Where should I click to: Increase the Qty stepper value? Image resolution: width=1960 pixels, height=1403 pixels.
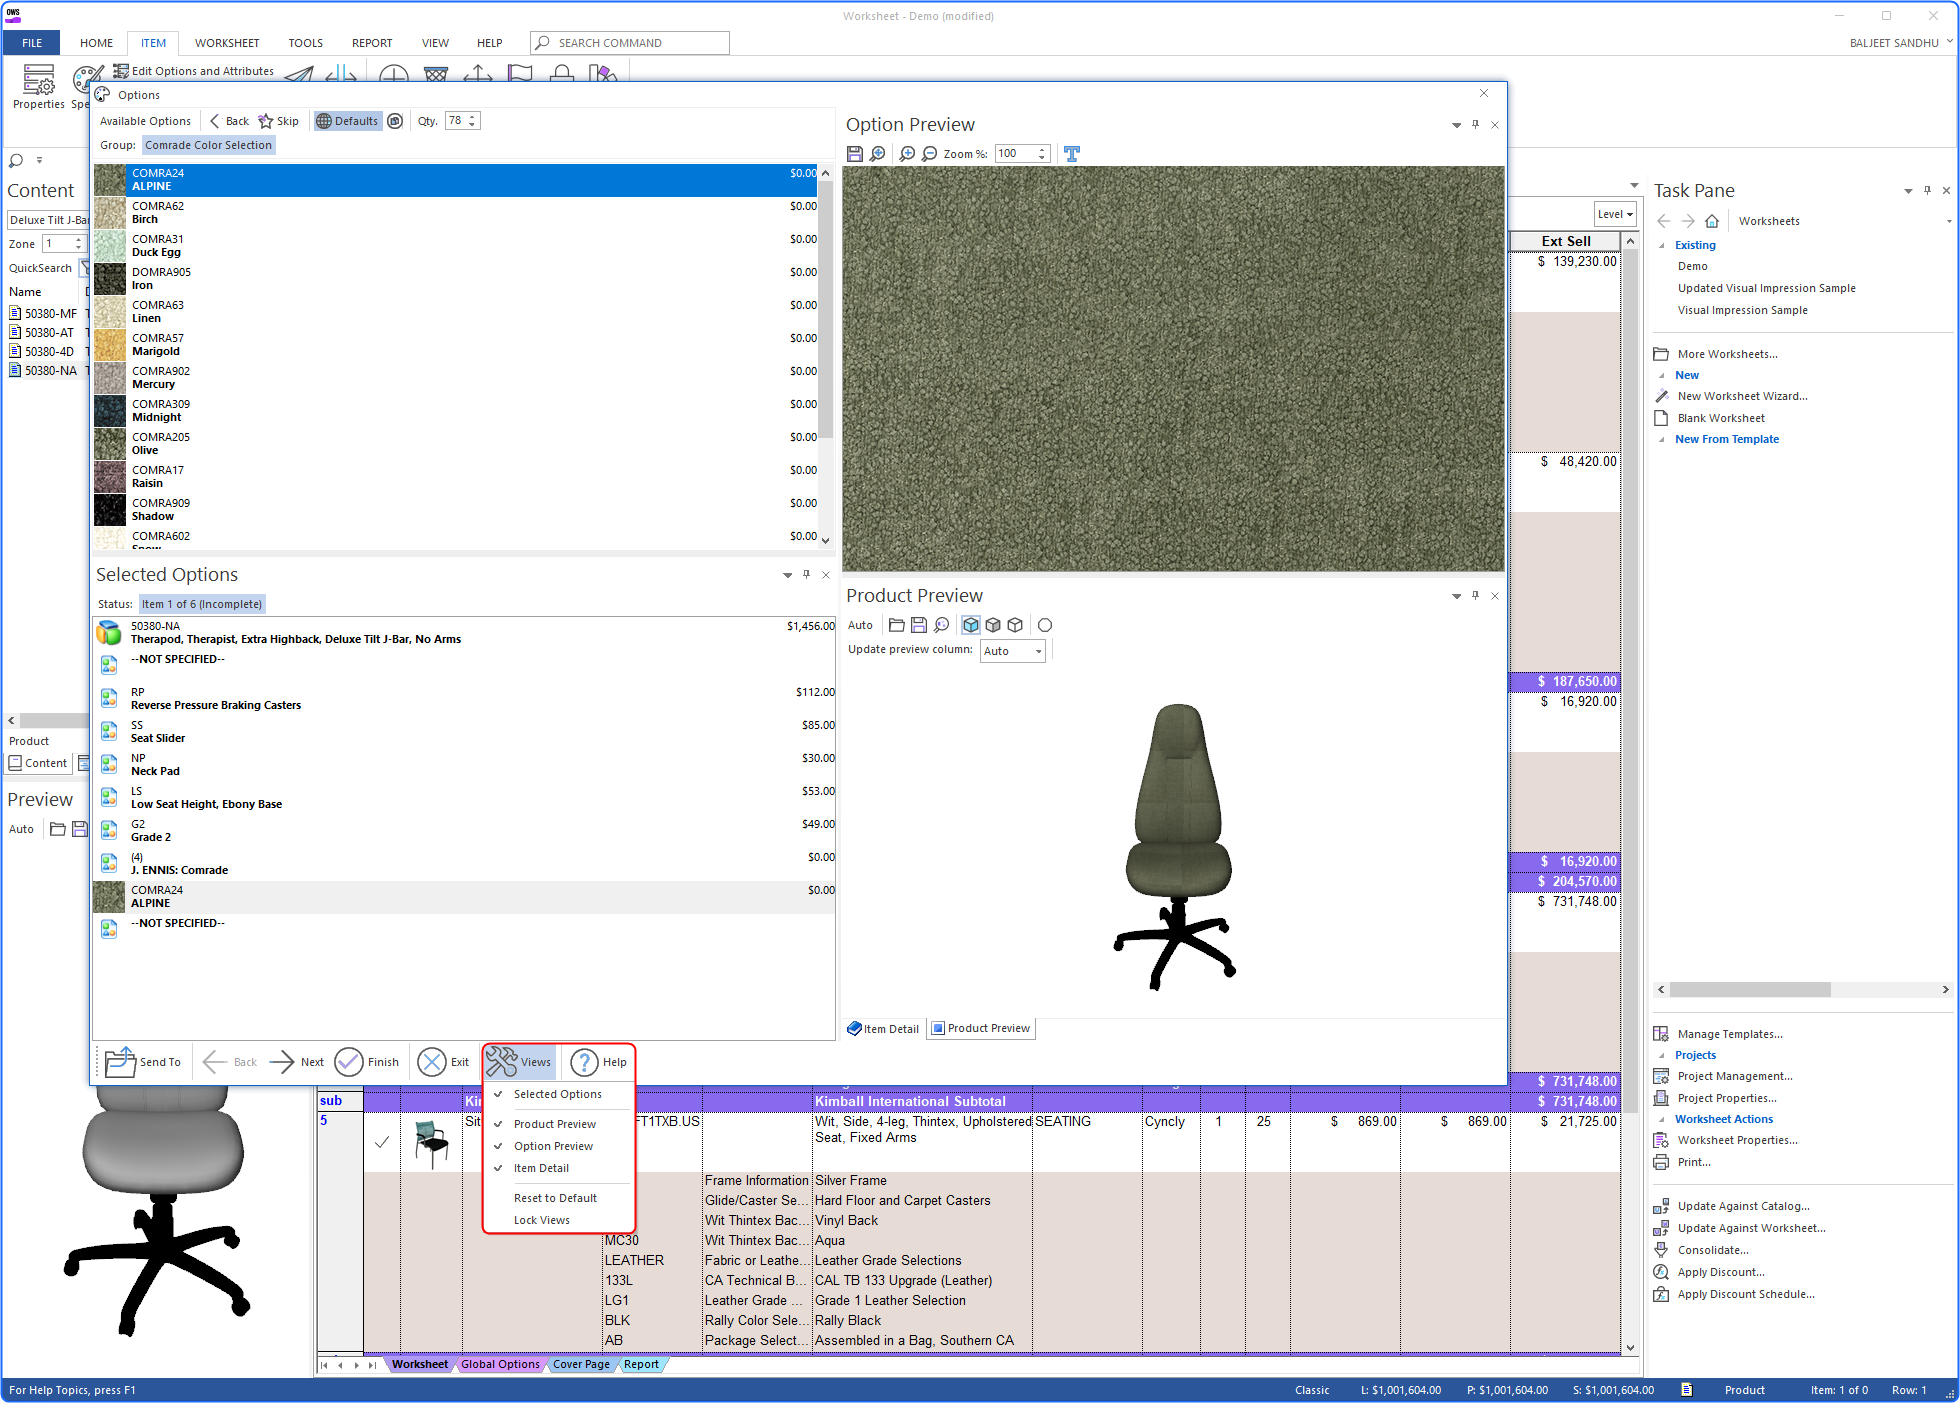[x=473, y=117]
